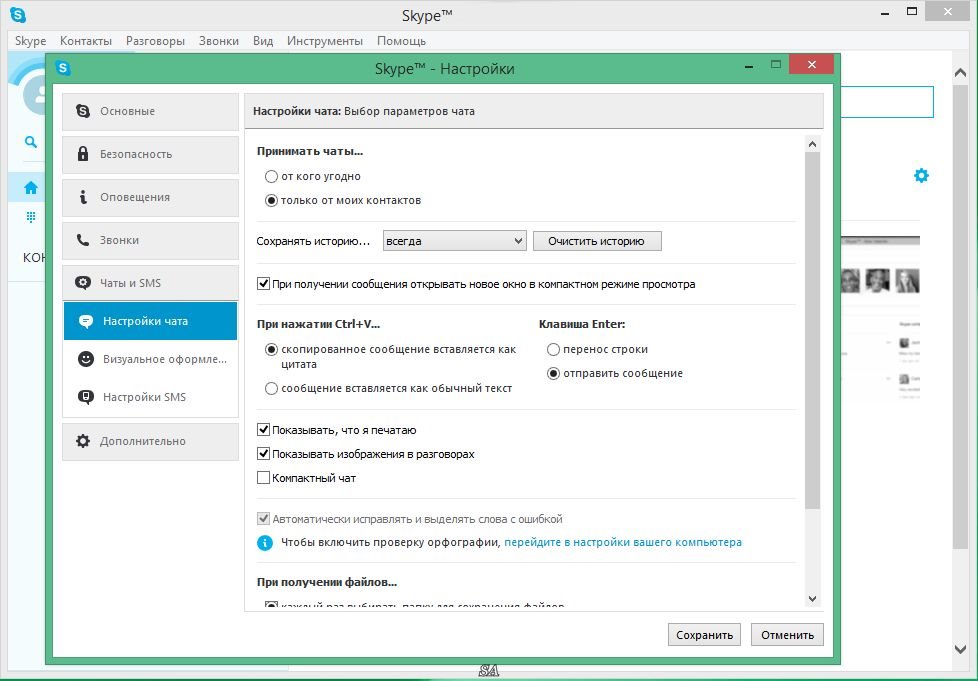978x681 pixels.
Task: Click the speech bubble icon of Настройки чата
Action: pyautogui.click(x=86, y=321)
